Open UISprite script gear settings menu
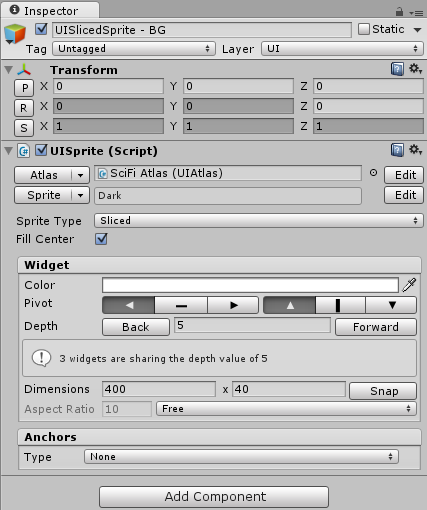 point(415,150)
